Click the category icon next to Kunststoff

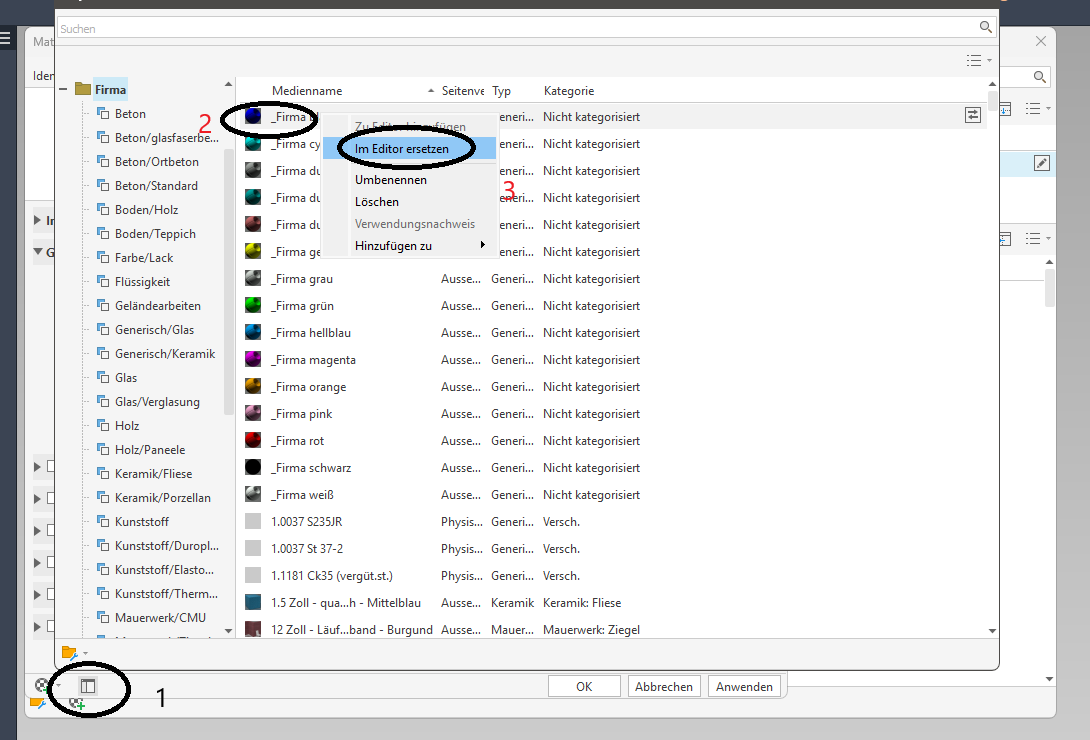(x=103, y=520)
